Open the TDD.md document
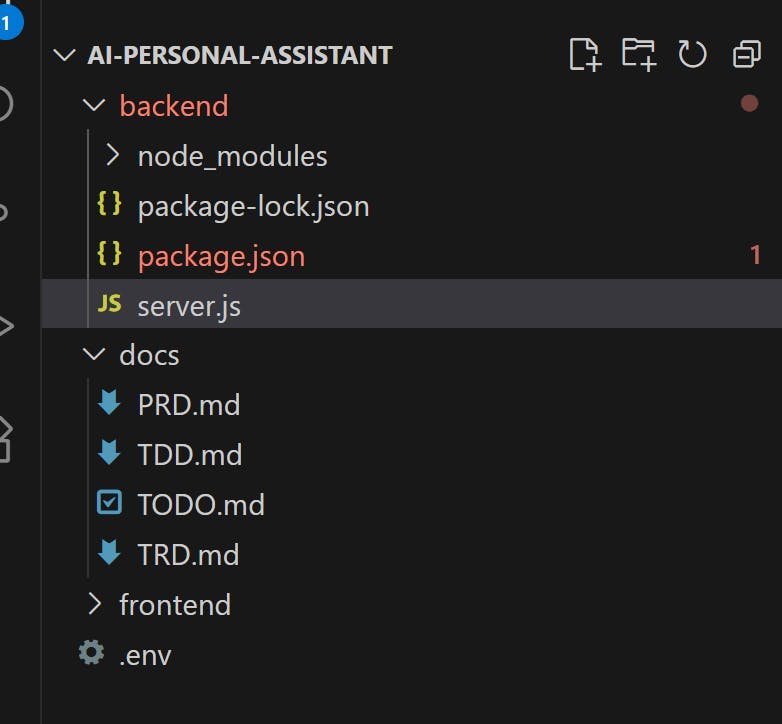 pos(190,455)
